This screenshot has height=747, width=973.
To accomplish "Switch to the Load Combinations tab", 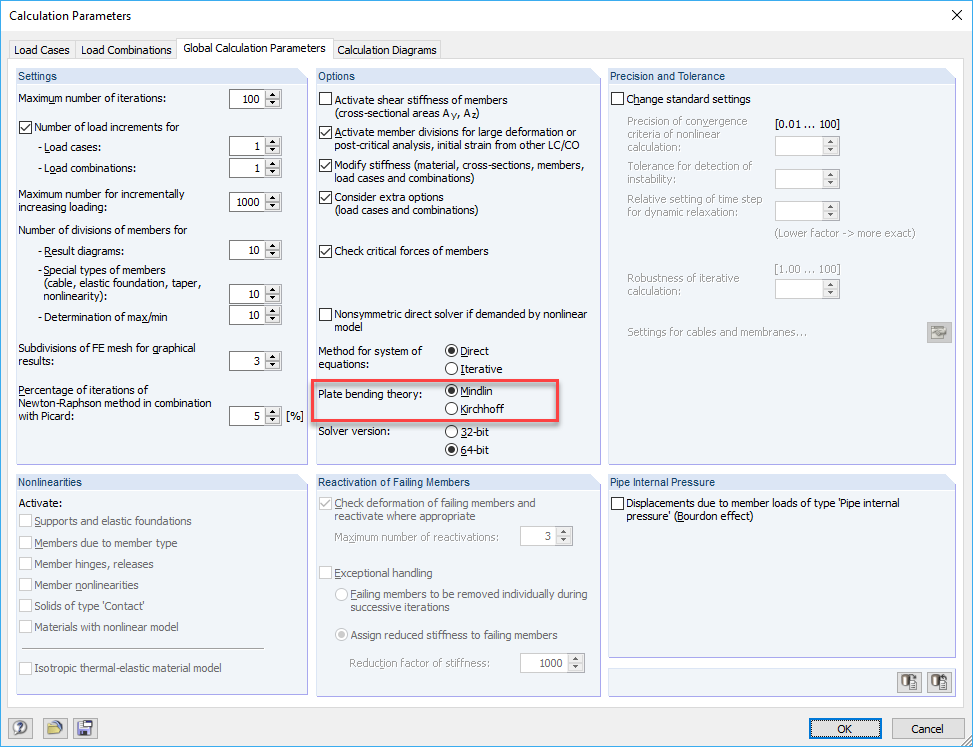I will point(126,50).
